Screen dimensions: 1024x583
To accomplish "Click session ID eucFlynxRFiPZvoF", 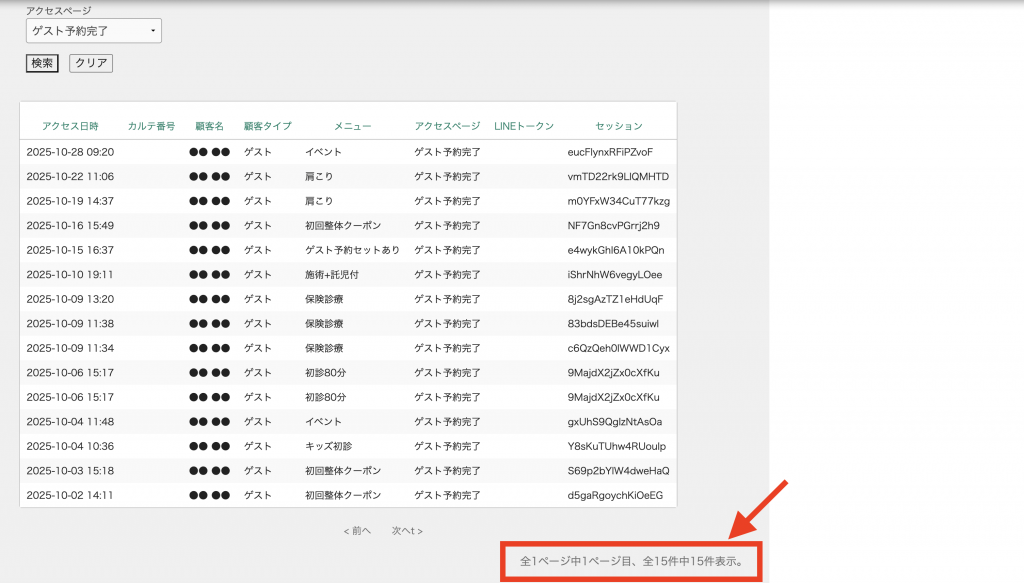I will pos(610,152).
